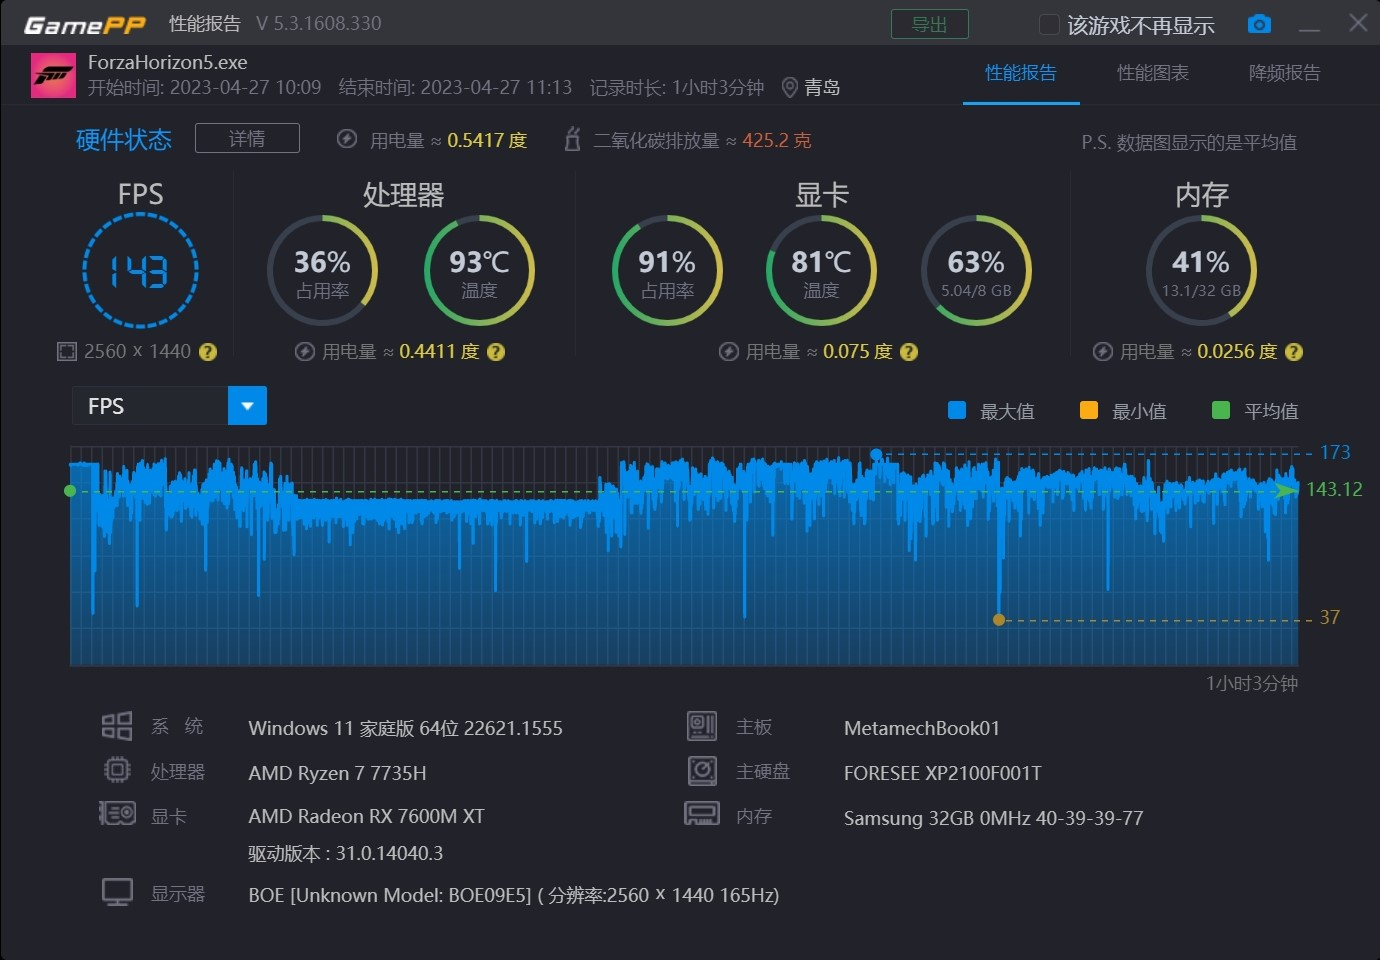Viewport: 1380px width, 960px height.
Task: Click the screenshot camera icon
Action: click(1259, 23)
